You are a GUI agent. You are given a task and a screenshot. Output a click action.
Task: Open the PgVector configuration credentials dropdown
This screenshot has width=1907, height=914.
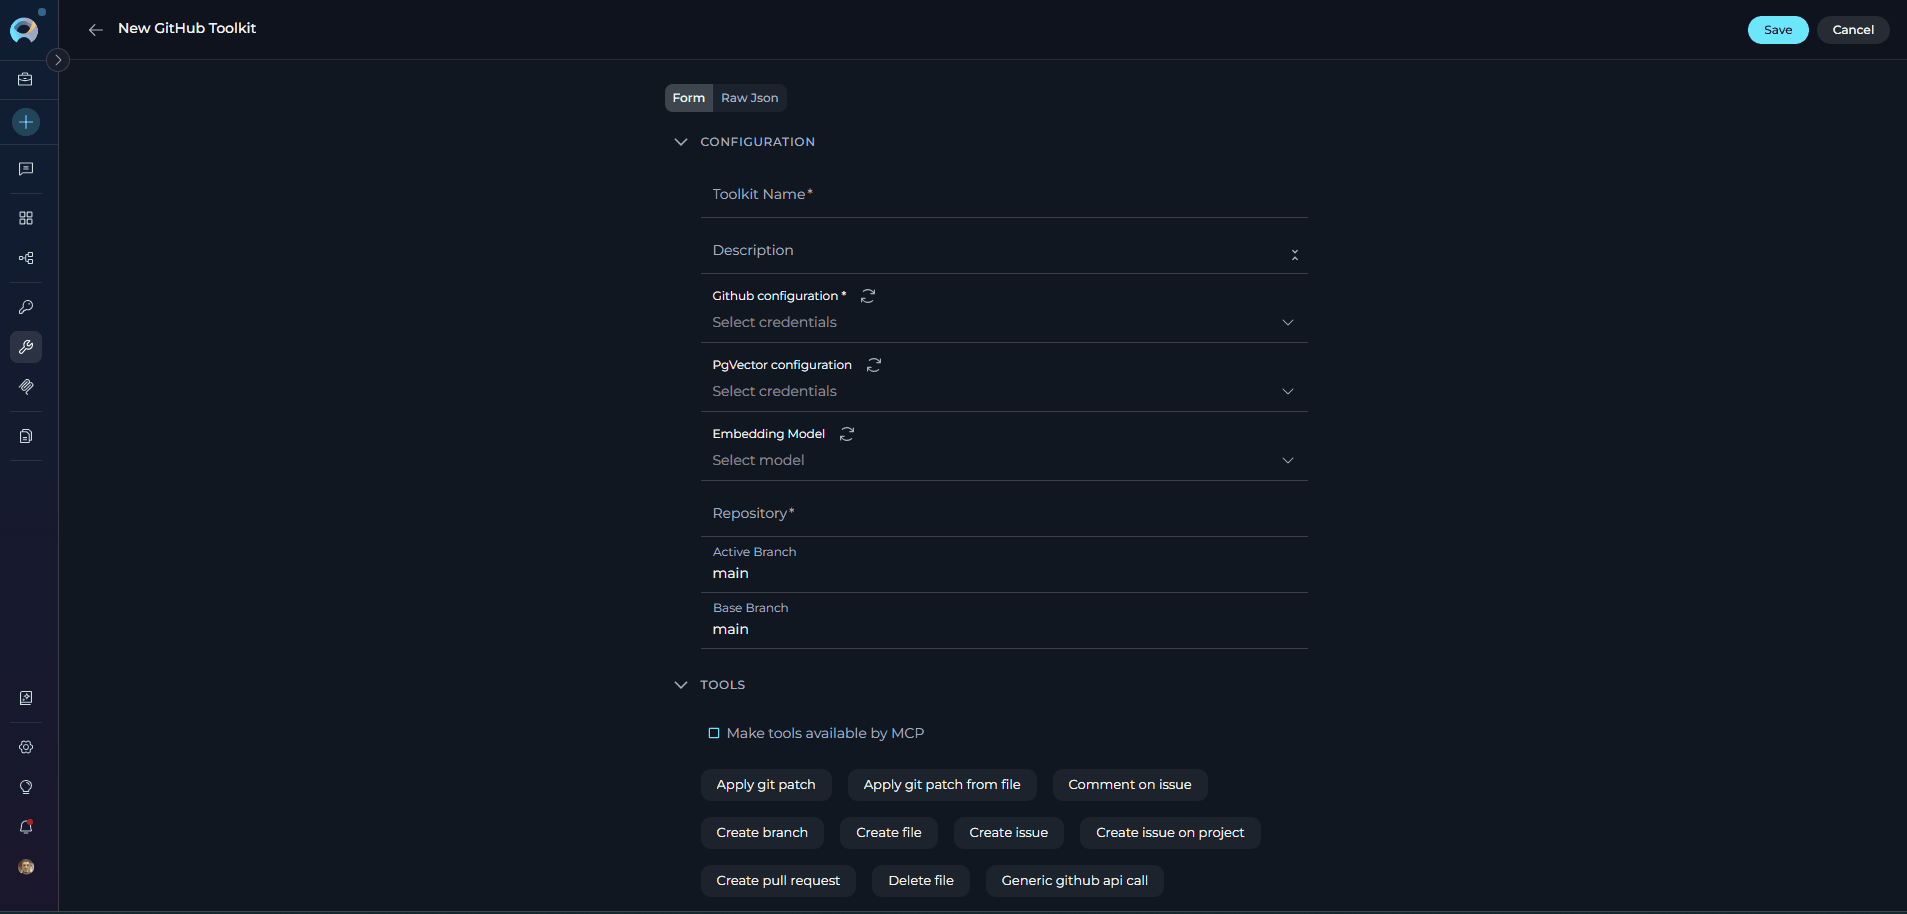click(1004, 391)
